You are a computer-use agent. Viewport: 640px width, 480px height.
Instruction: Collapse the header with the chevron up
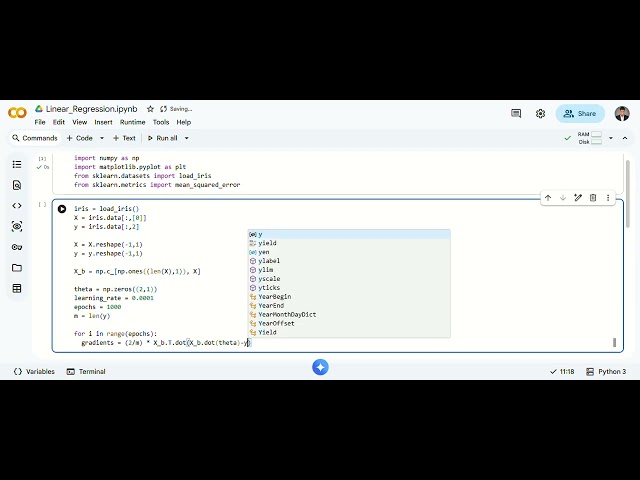(625, 138)
